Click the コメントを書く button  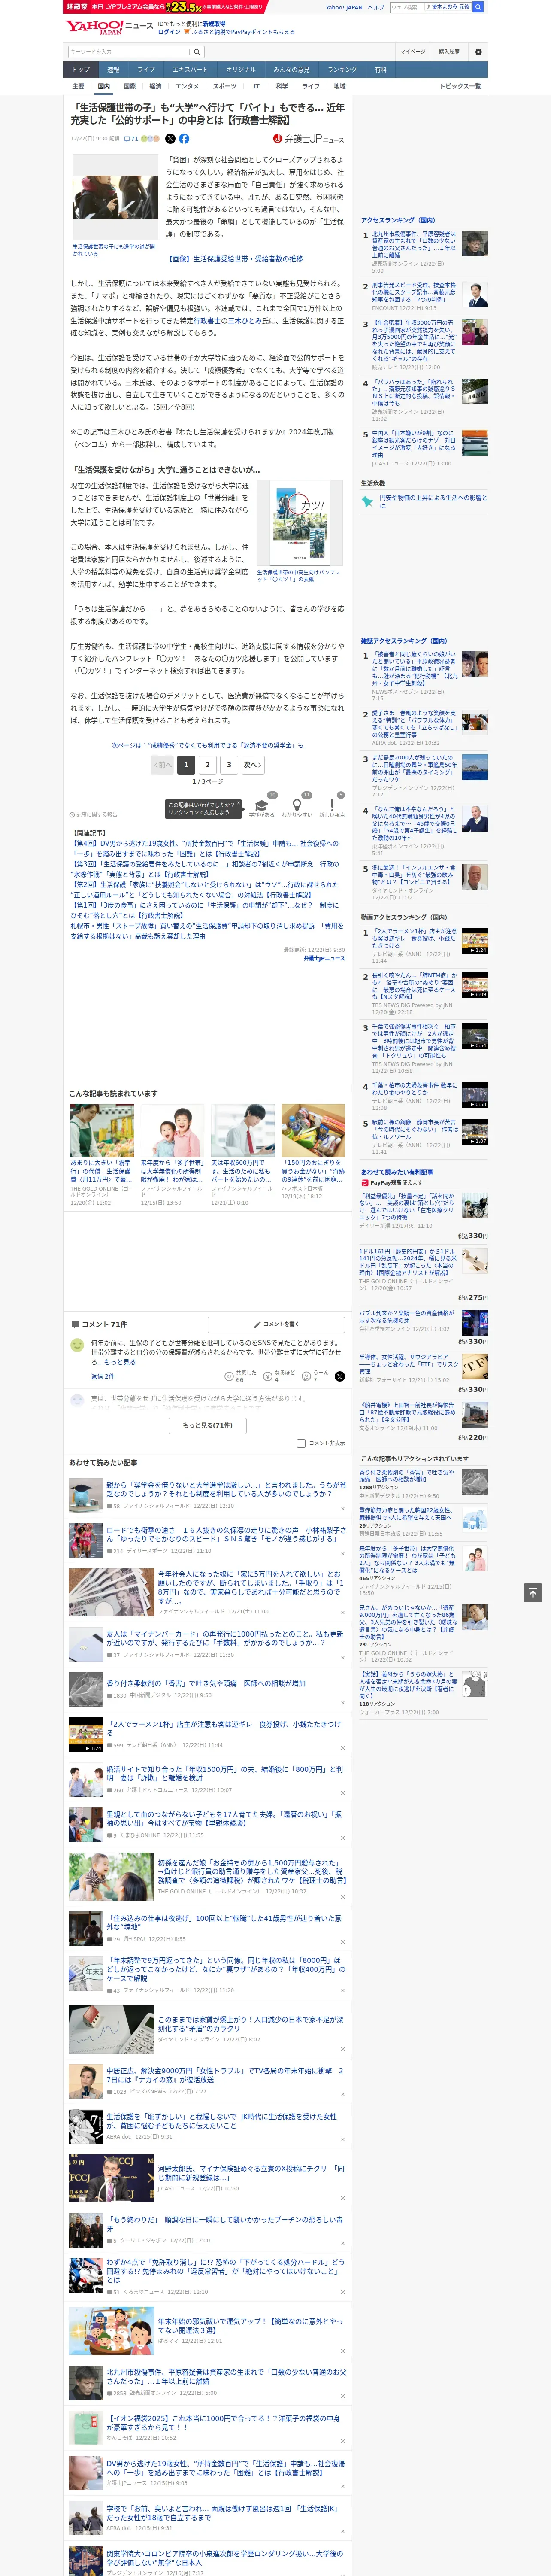[276, 1324]
